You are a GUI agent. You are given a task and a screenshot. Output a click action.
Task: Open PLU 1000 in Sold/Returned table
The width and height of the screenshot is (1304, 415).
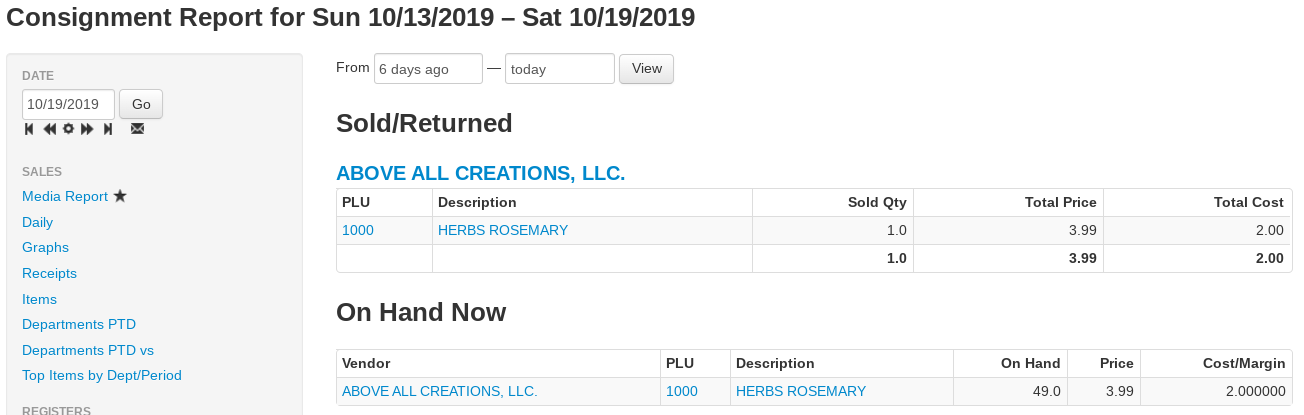click(358, 230)
